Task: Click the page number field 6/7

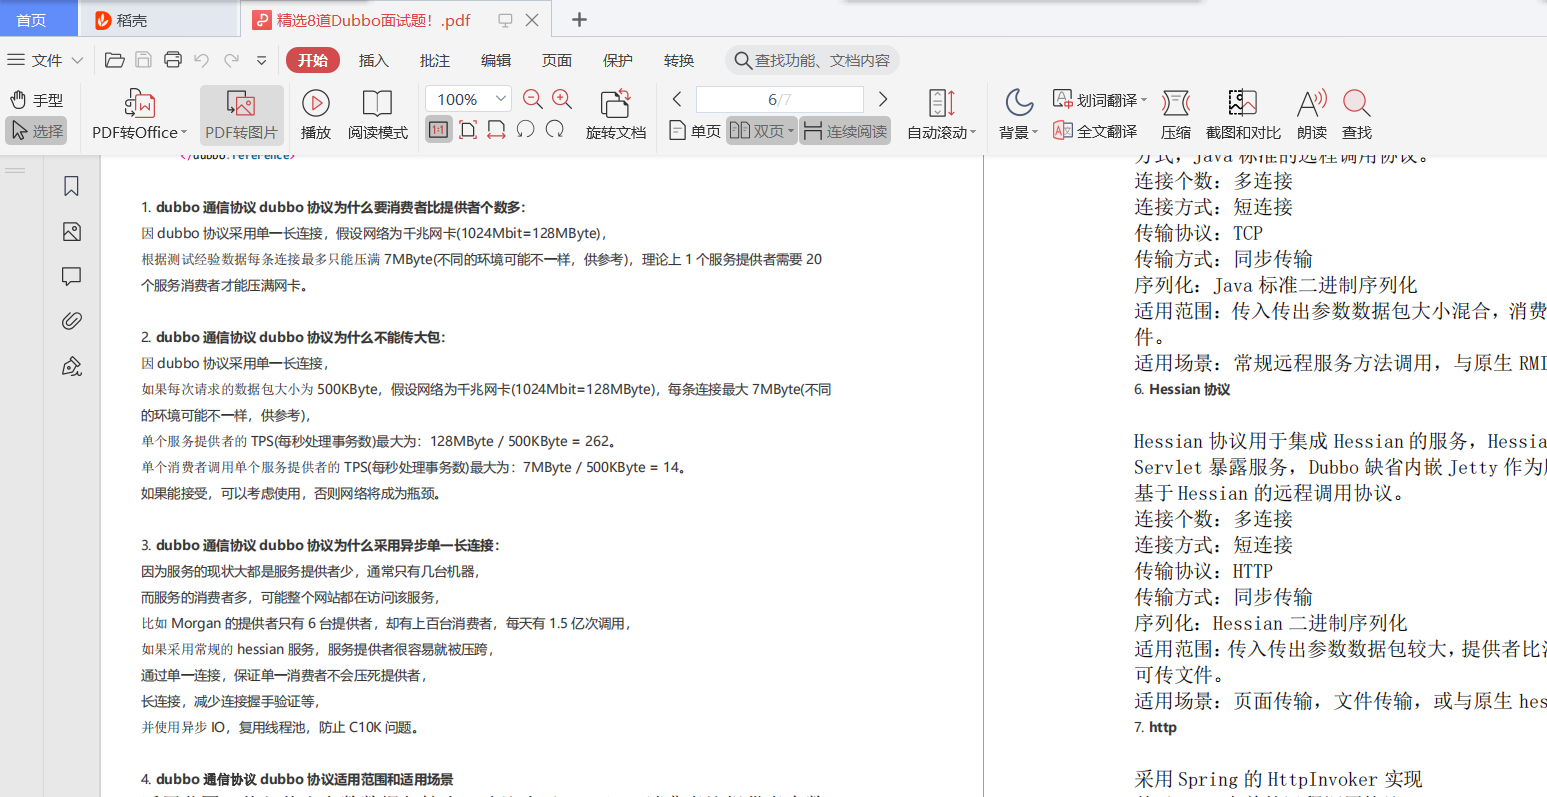Action: pos(779,99)
